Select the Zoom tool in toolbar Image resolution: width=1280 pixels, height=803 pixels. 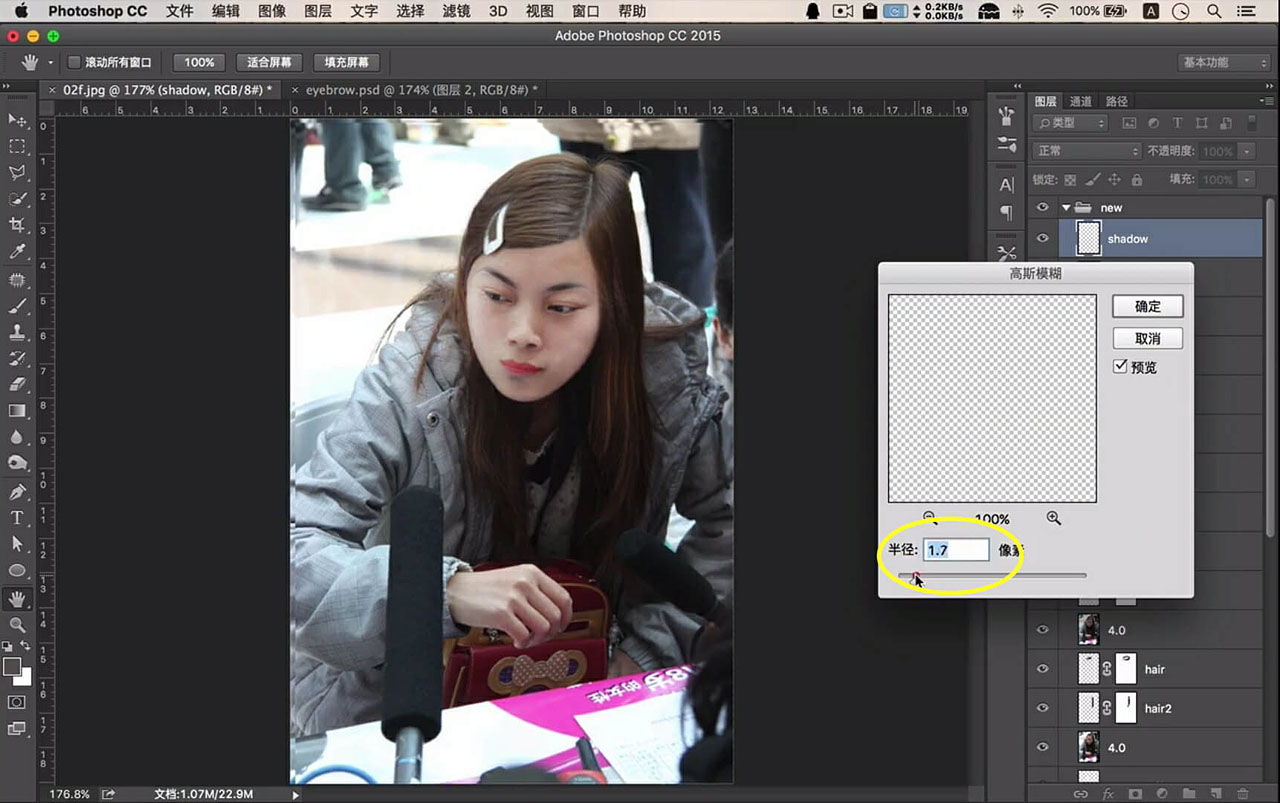pyautogui.click(x=17, y=625)
